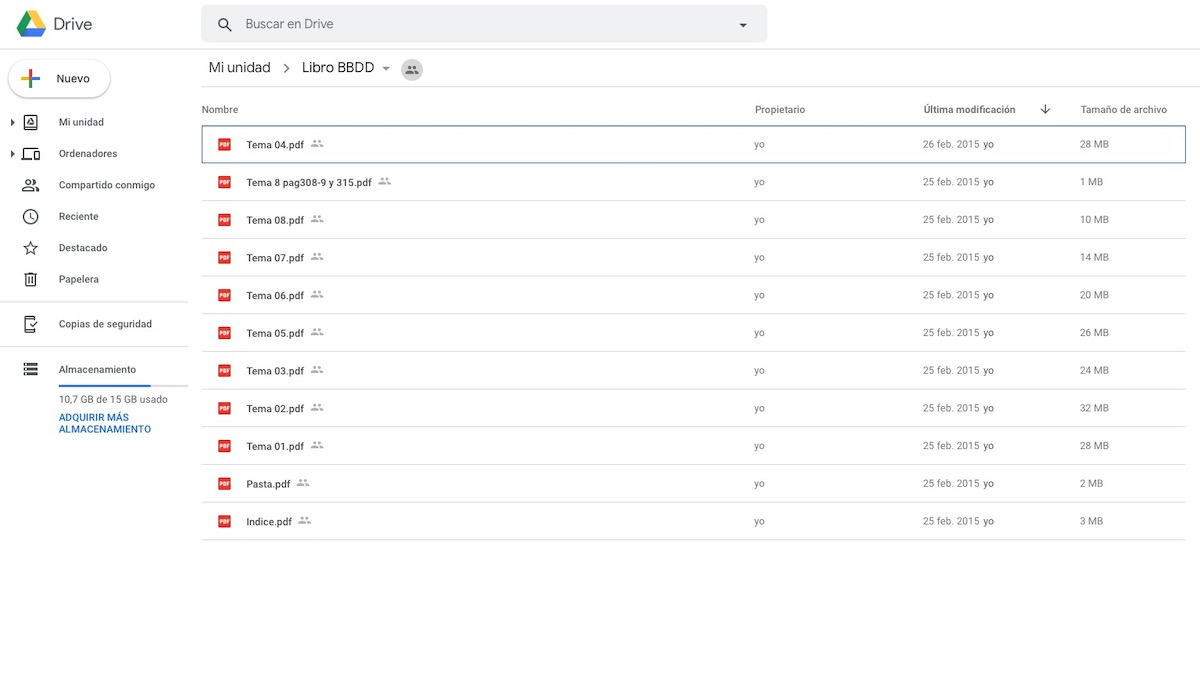Open the Reciente clock icon
The width and height of the screenshot is (1200, 691).
click(x=31, y=217)
